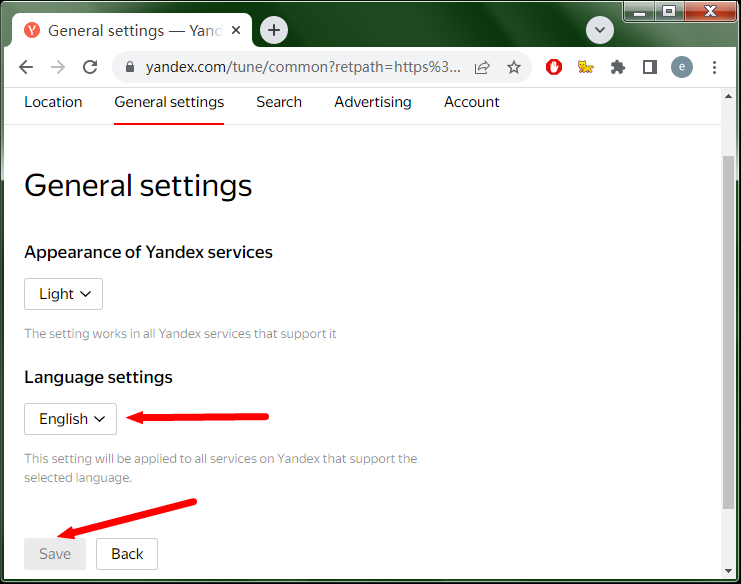Expand the tab search dropdown arrow
Screen dimensions: 741x584
600,30
